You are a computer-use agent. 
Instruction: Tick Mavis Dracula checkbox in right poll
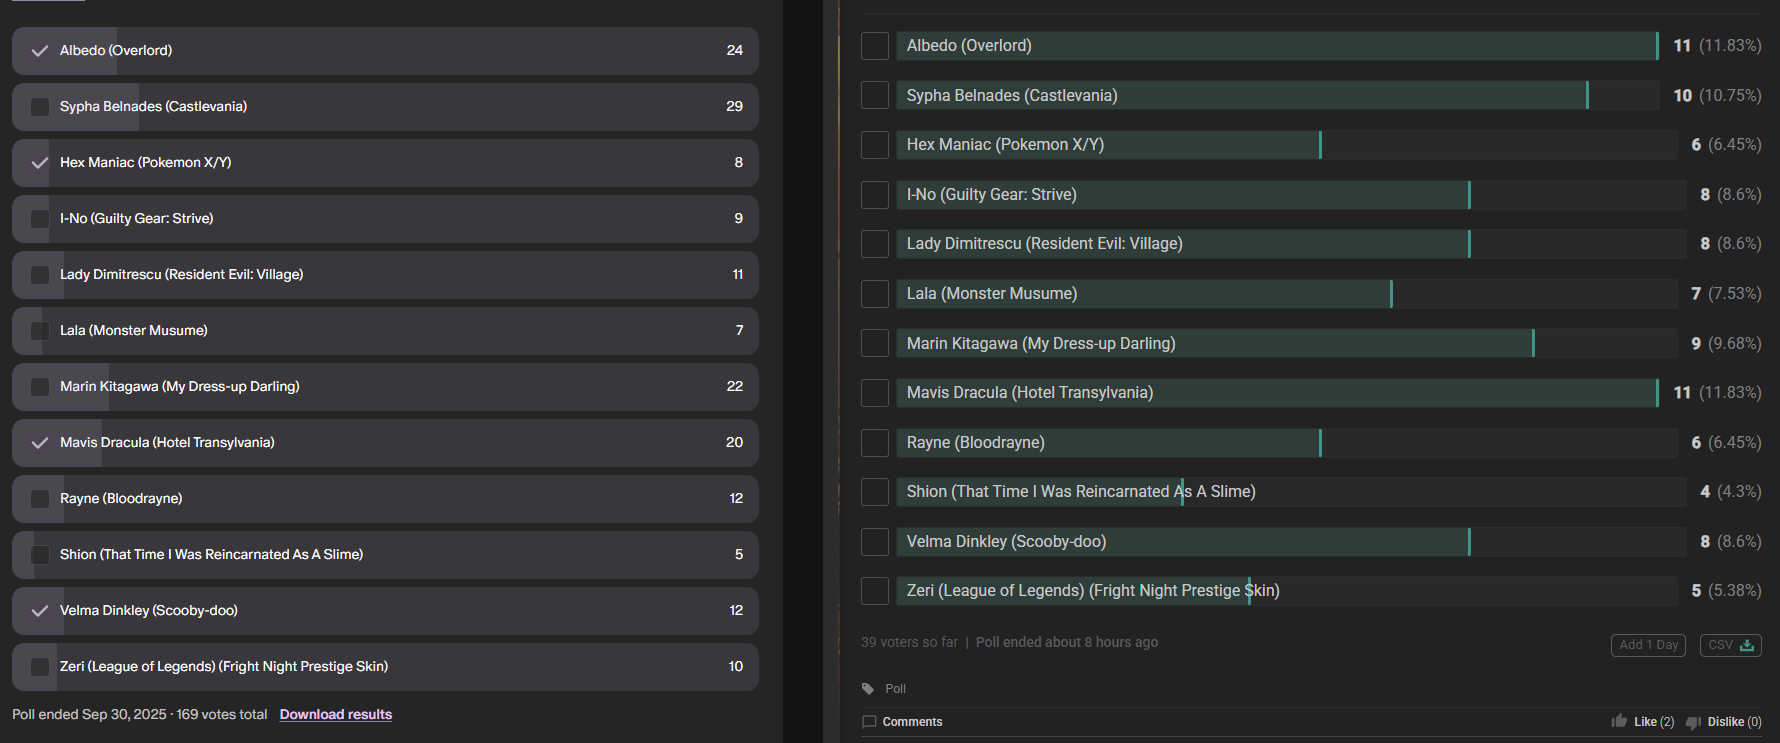click(x=875, y=393)
